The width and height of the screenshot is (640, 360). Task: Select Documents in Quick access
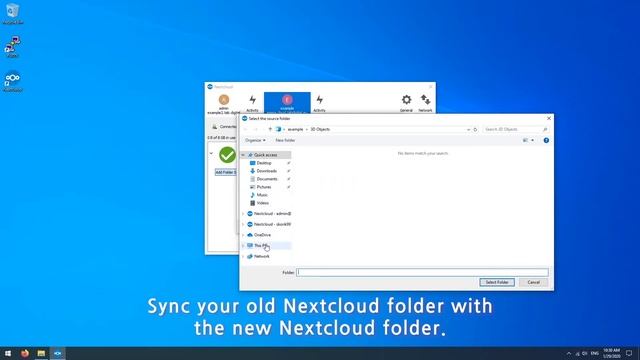(x=267, y=179)
